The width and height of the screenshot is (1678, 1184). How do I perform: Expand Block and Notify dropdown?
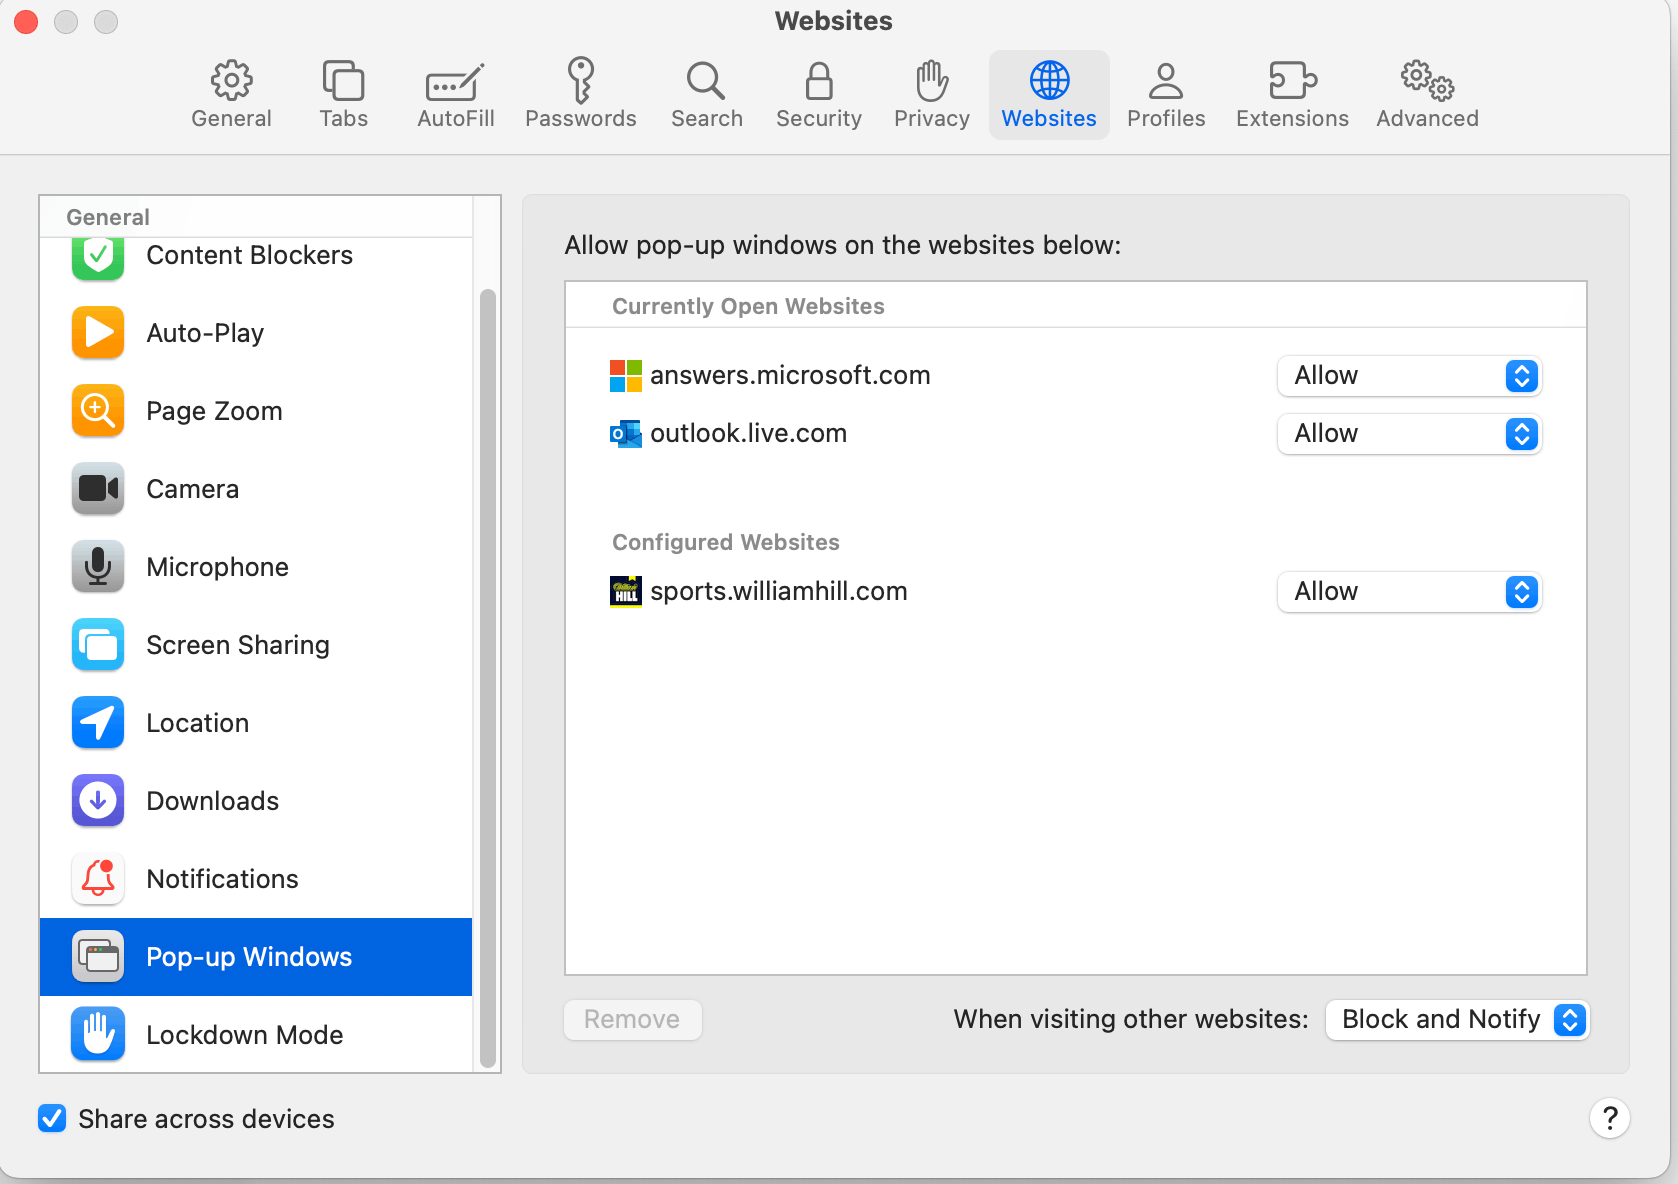[x=1457, y=1020]
